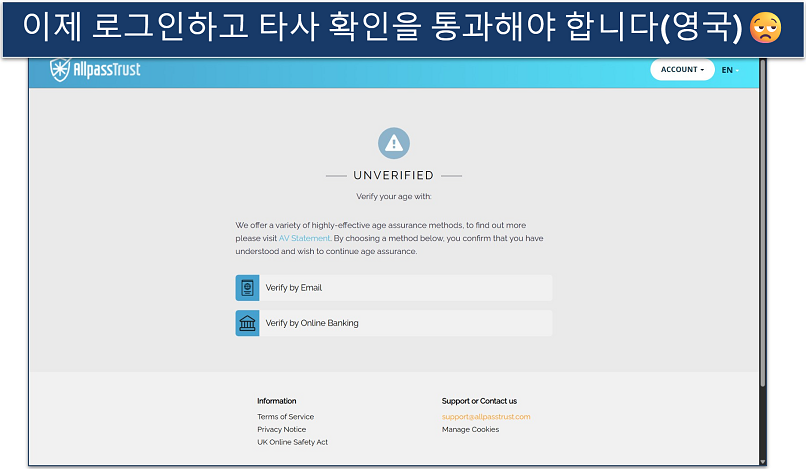
Task: View the Privacy Notice page
Action: (281, 429)
